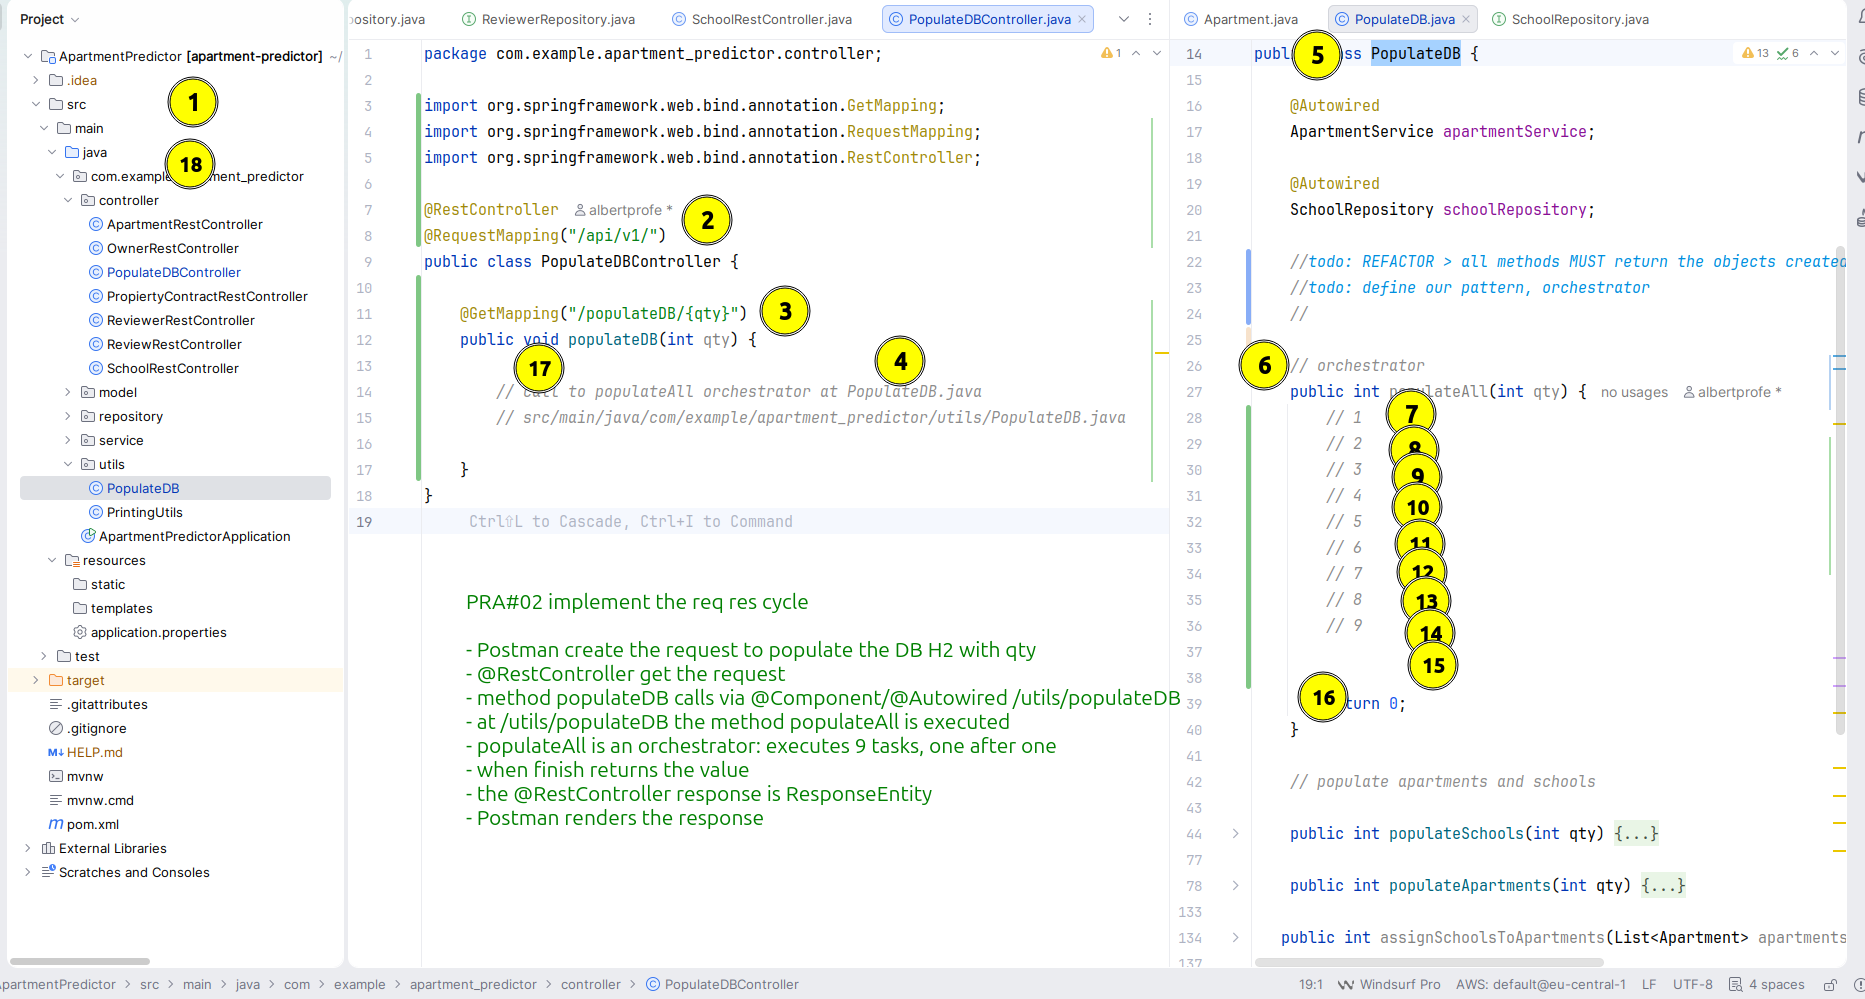1865x999 pixels.
Task: Click the Windsurf Pro status bar widget
Action: click(x=1389, y=984)
